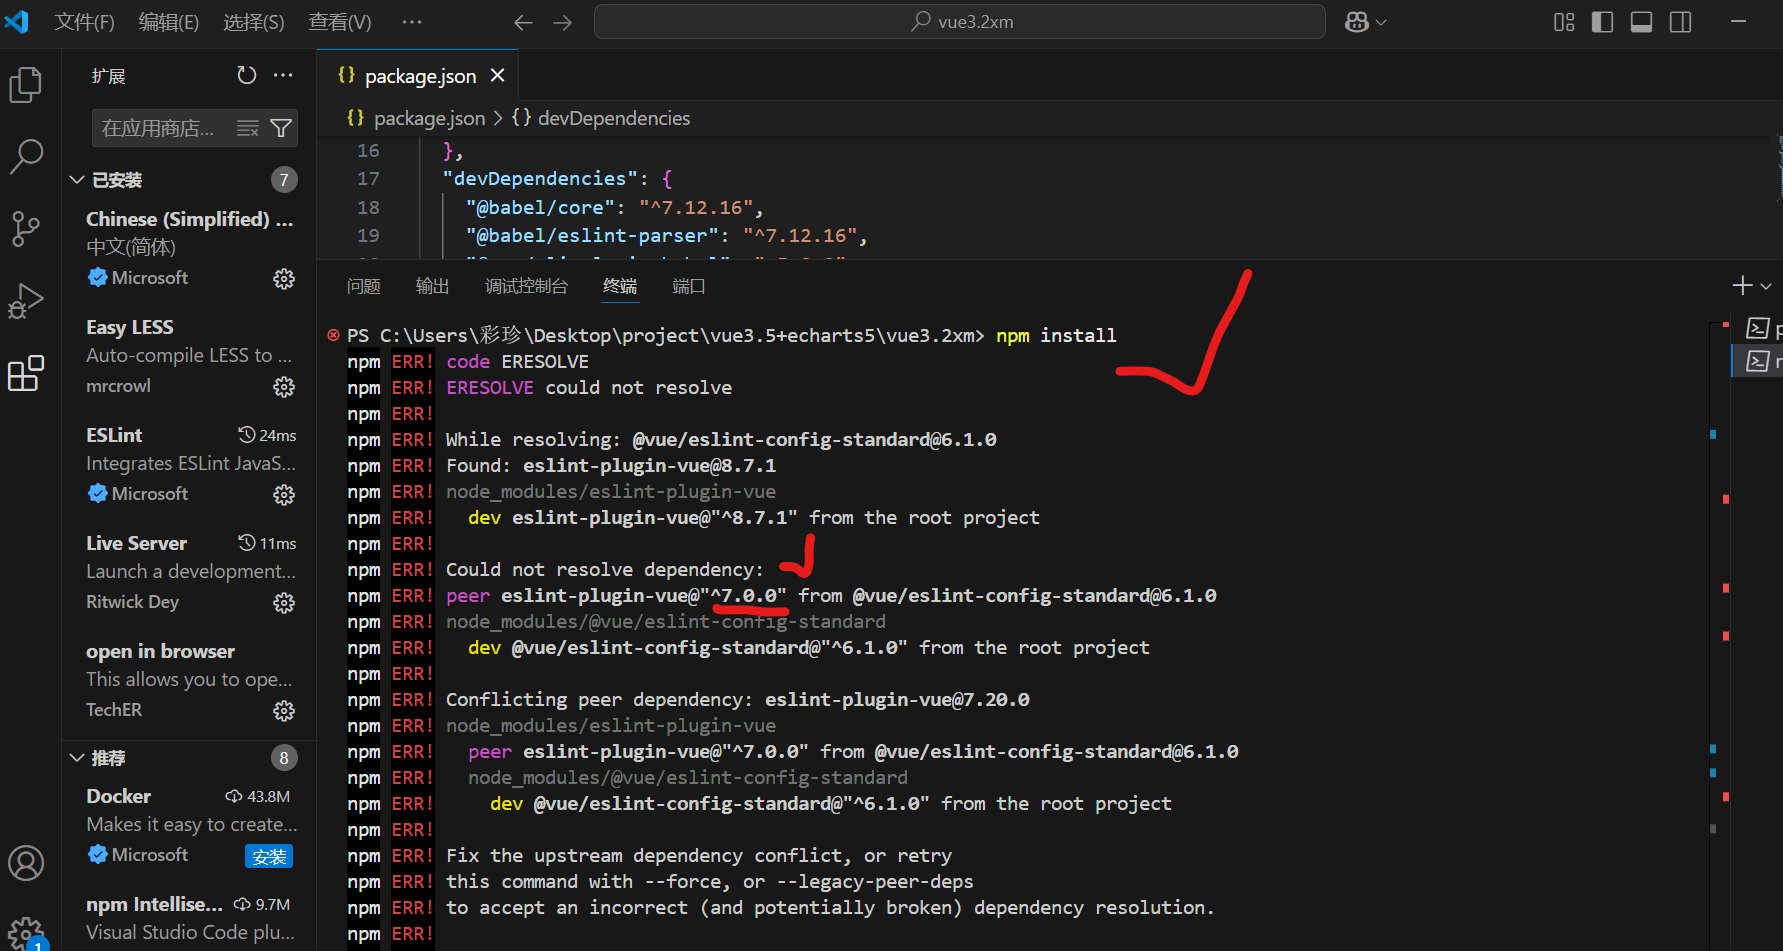Select the Run and Debug icon
Viewport: 1783px width, 951px height.
(x=25, y=300)
